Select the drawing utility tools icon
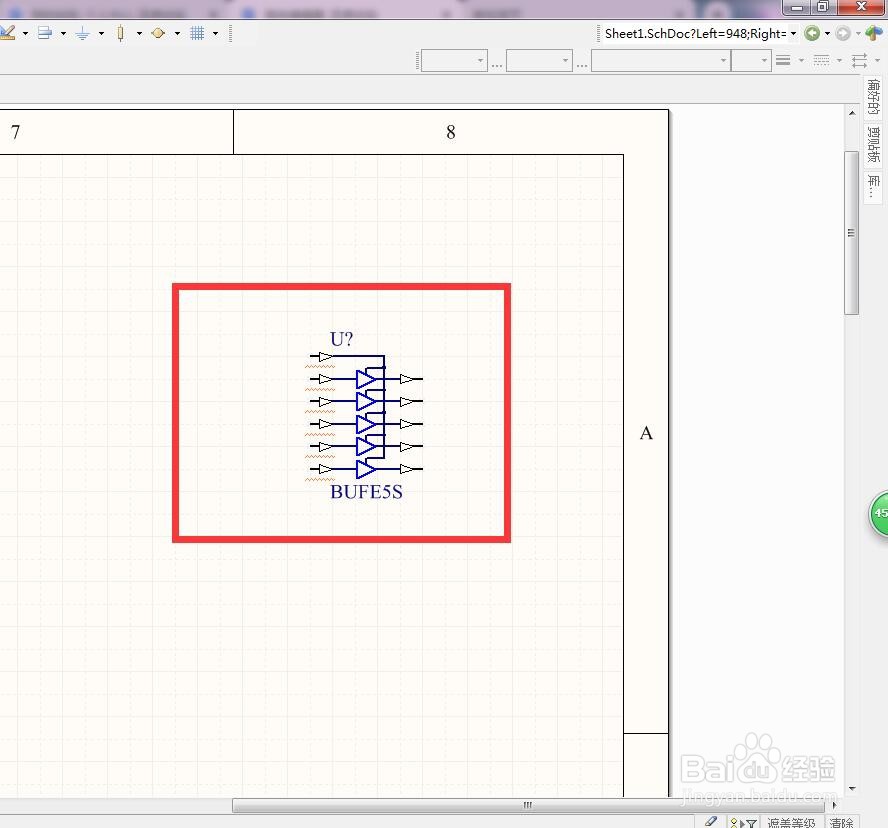 click(7, 33)
